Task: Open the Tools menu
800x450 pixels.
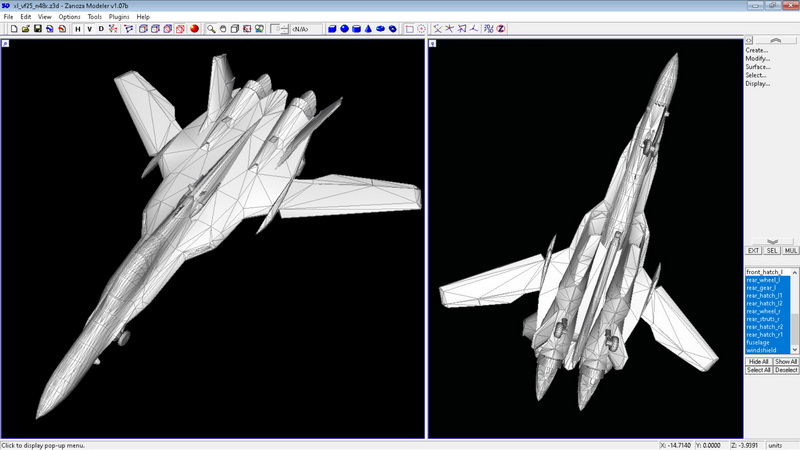Action: point(94,17)
